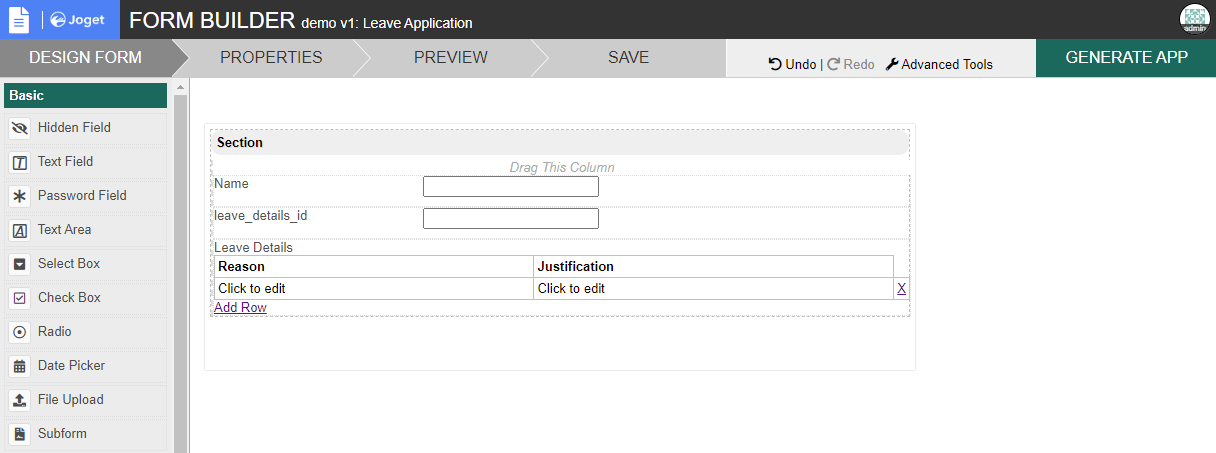
Task: Click the palette scrollbar up arrow
Action: pyautogui.click(x=181, y=88)
